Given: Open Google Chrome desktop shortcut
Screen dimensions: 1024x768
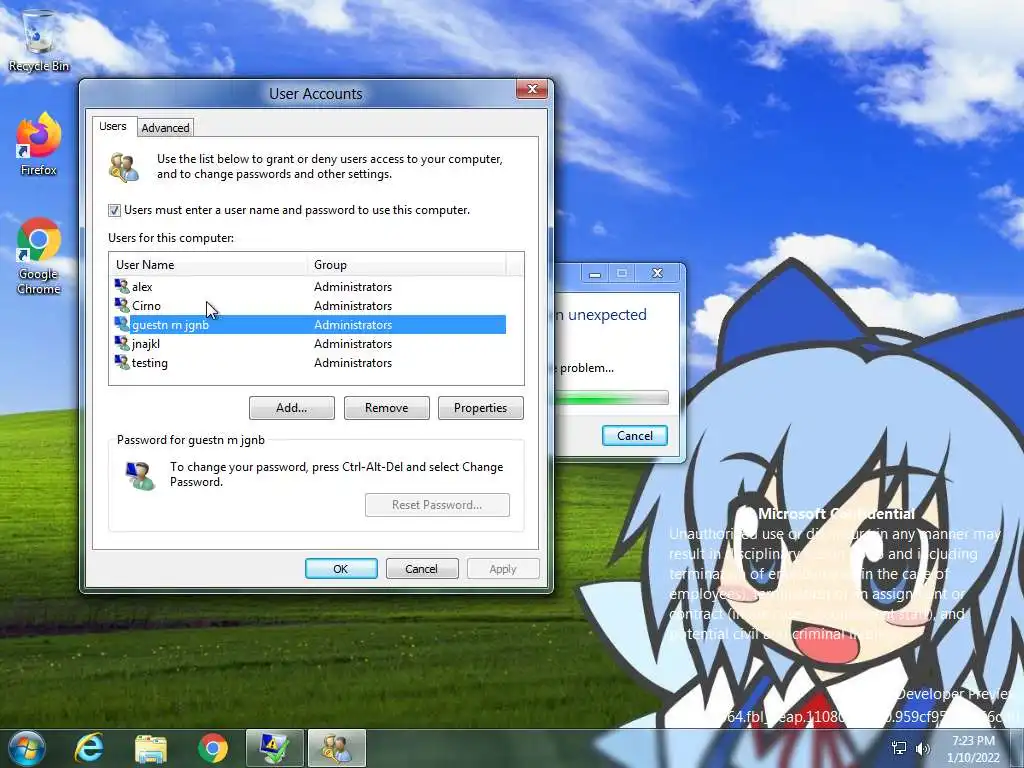Looking at the screenshot, I should coord(39,257).
